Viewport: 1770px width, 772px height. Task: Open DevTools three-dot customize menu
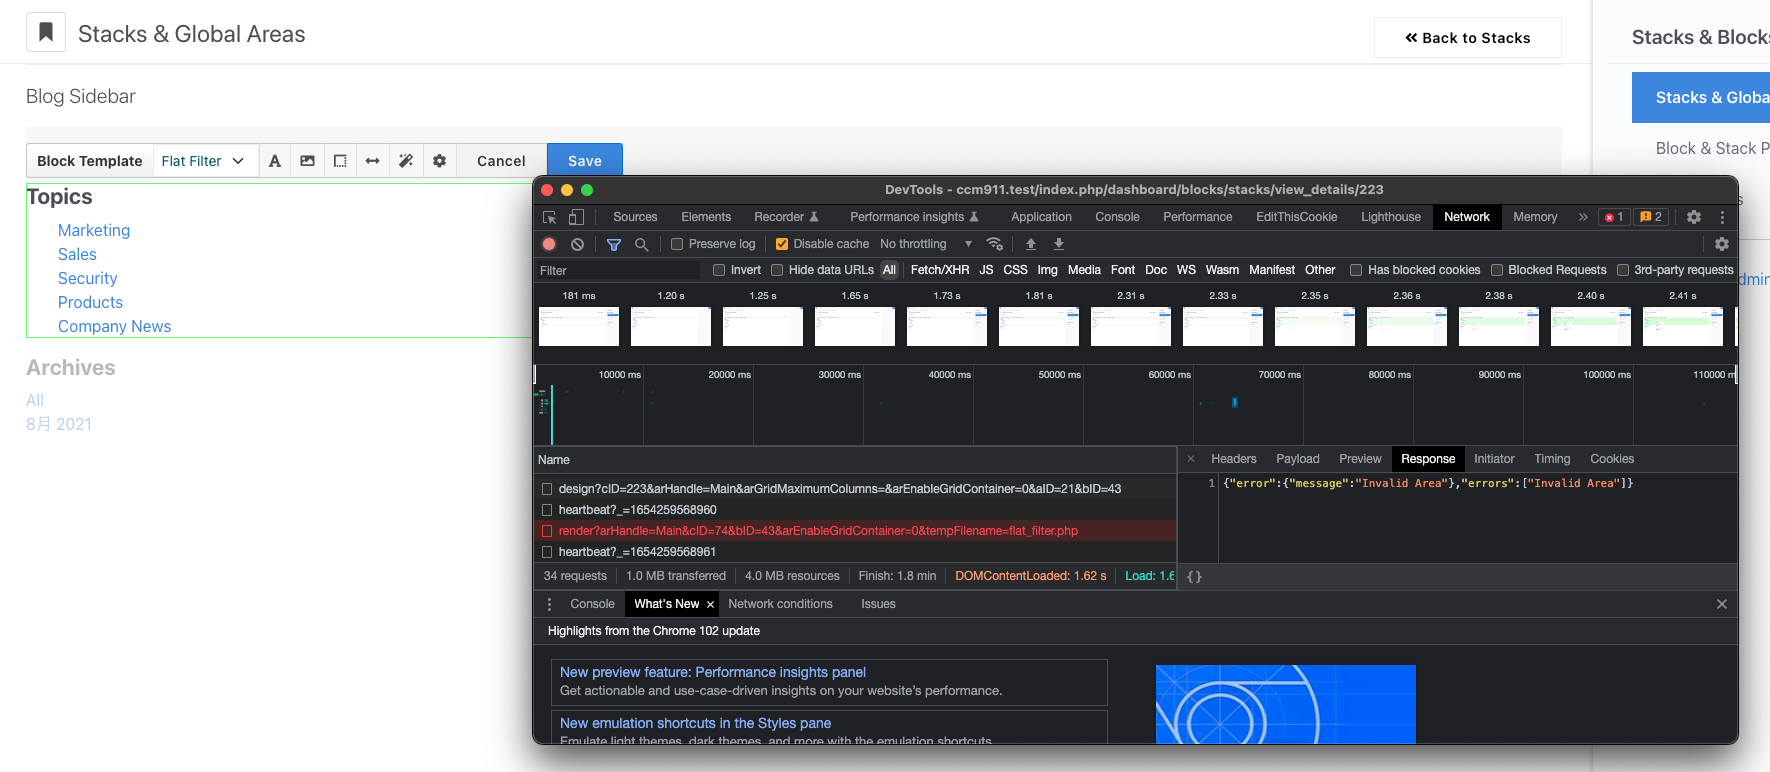coord(1722,217)
